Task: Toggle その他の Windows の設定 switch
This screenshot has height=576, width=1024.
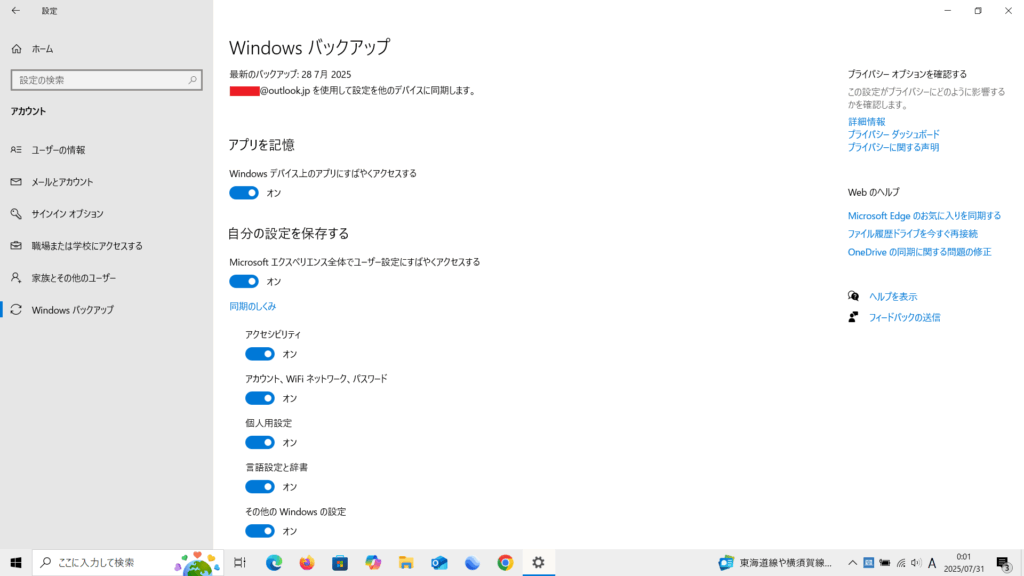Action: tap(260, 531)
